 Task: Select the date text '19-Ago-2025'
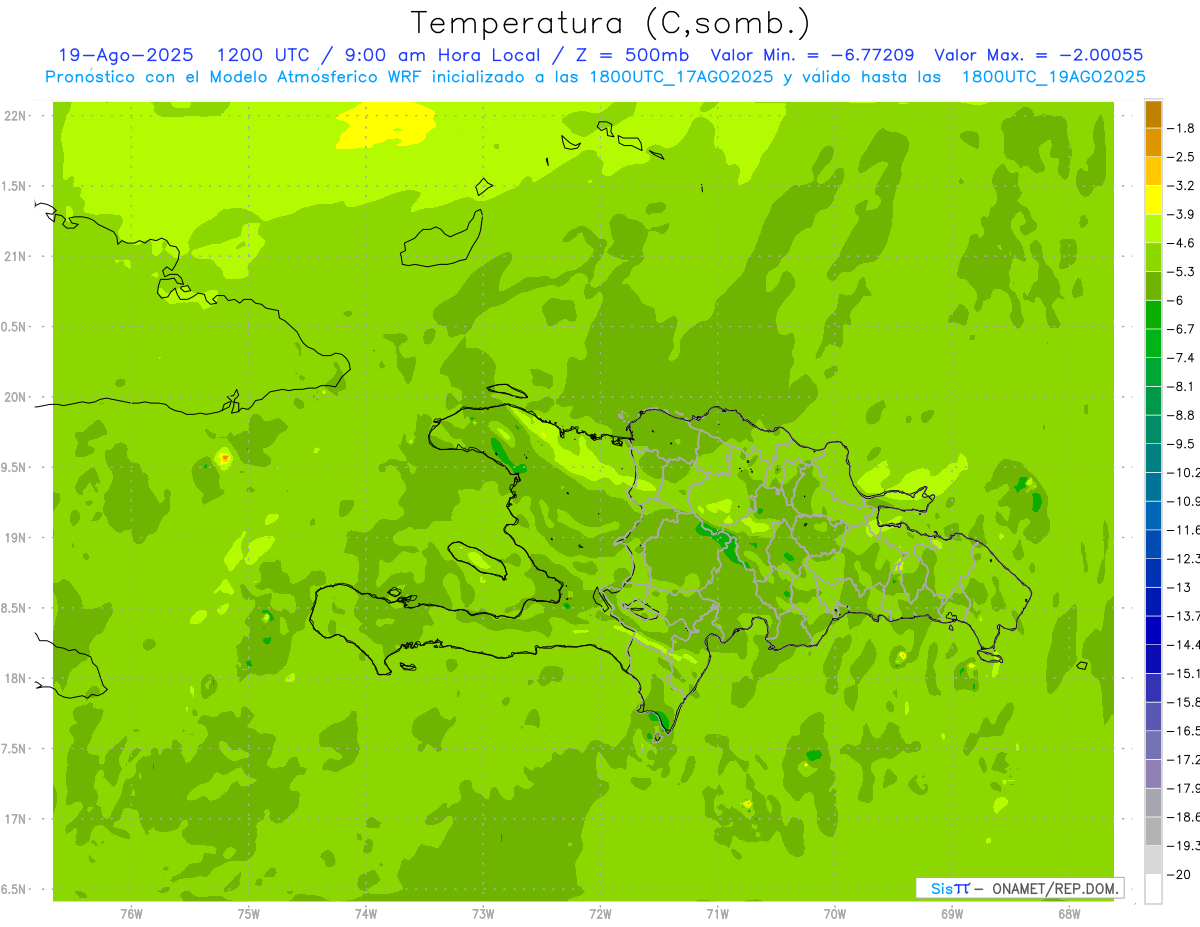(126, 55)
